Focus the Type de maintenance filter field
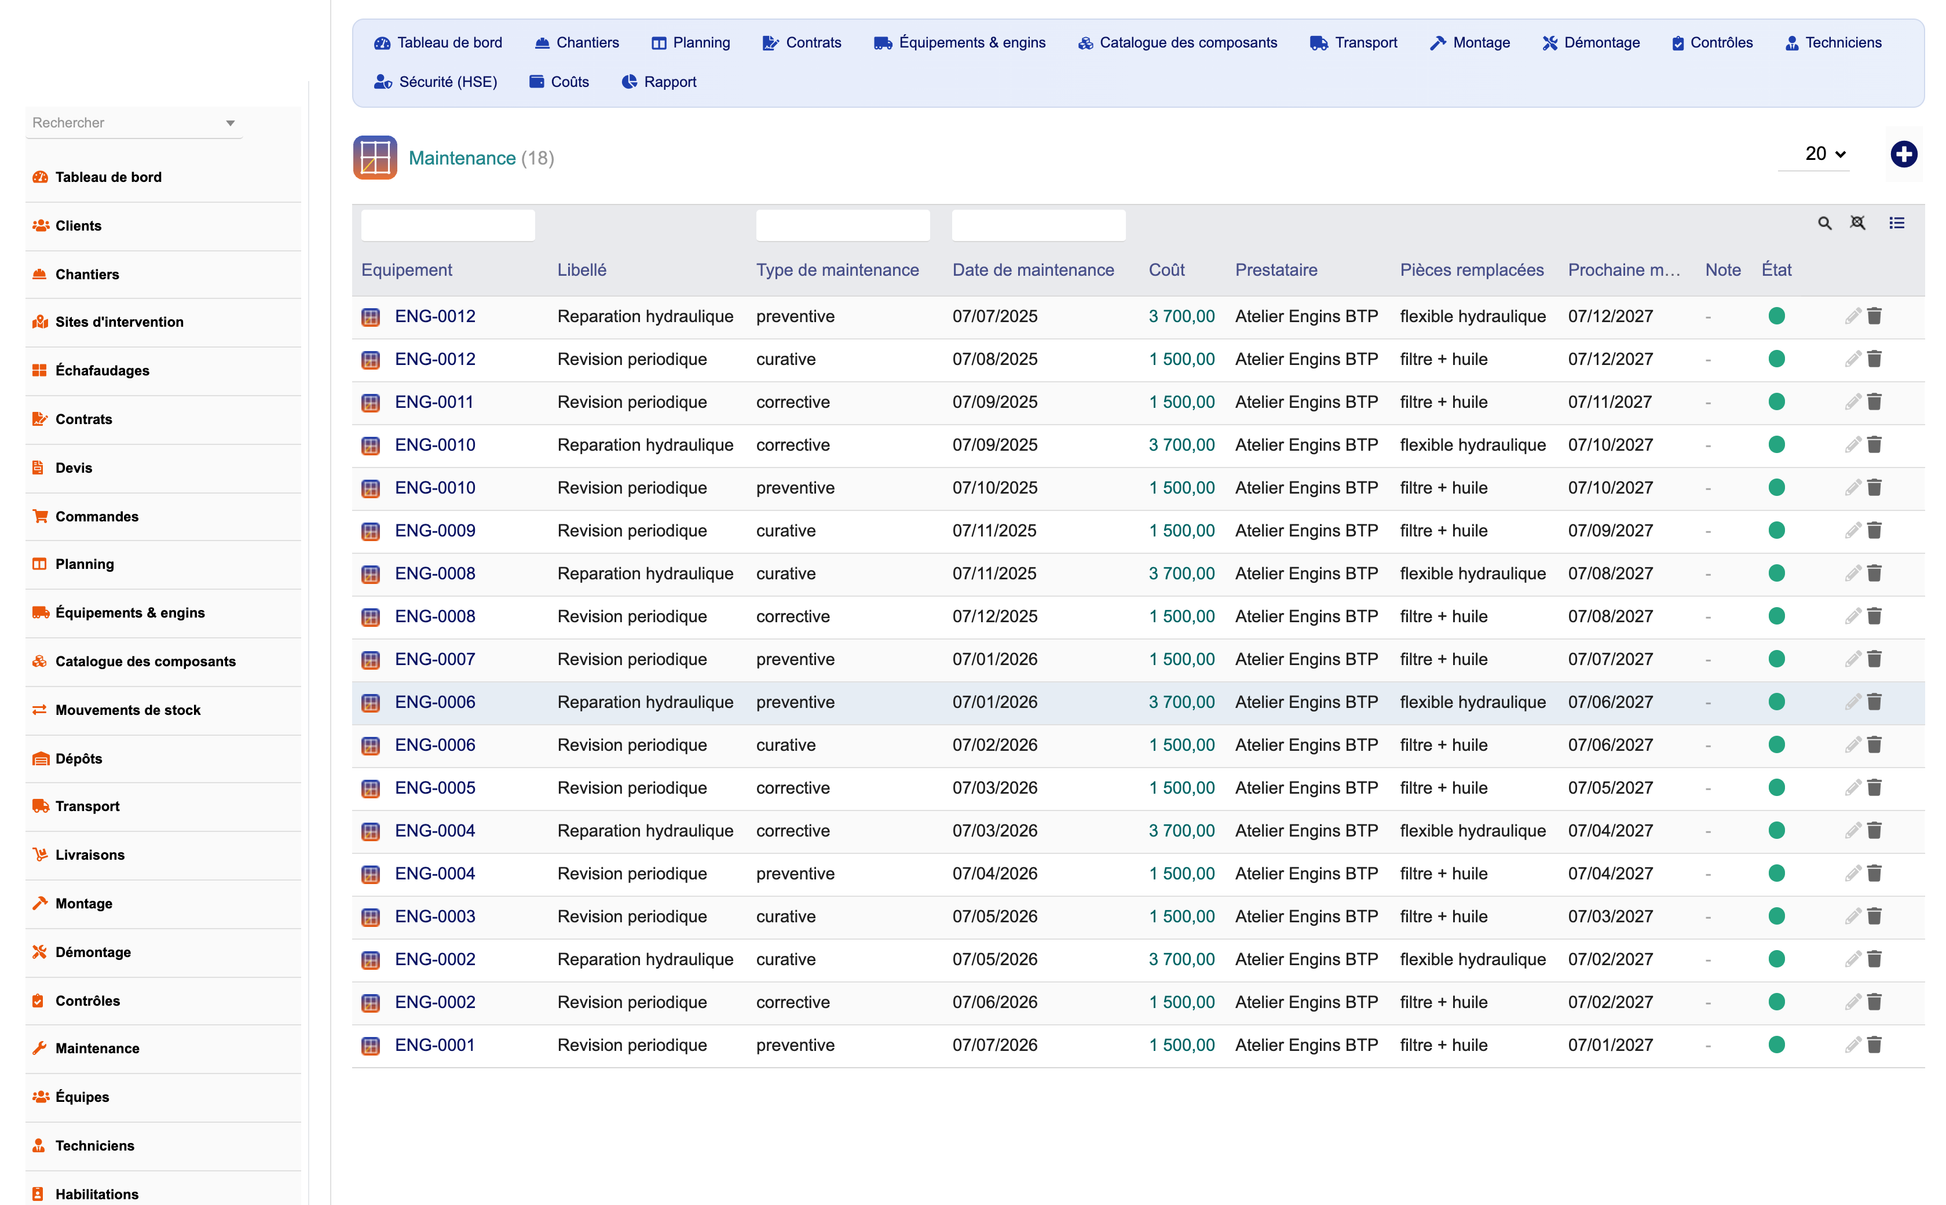 (x=843, y=225)
